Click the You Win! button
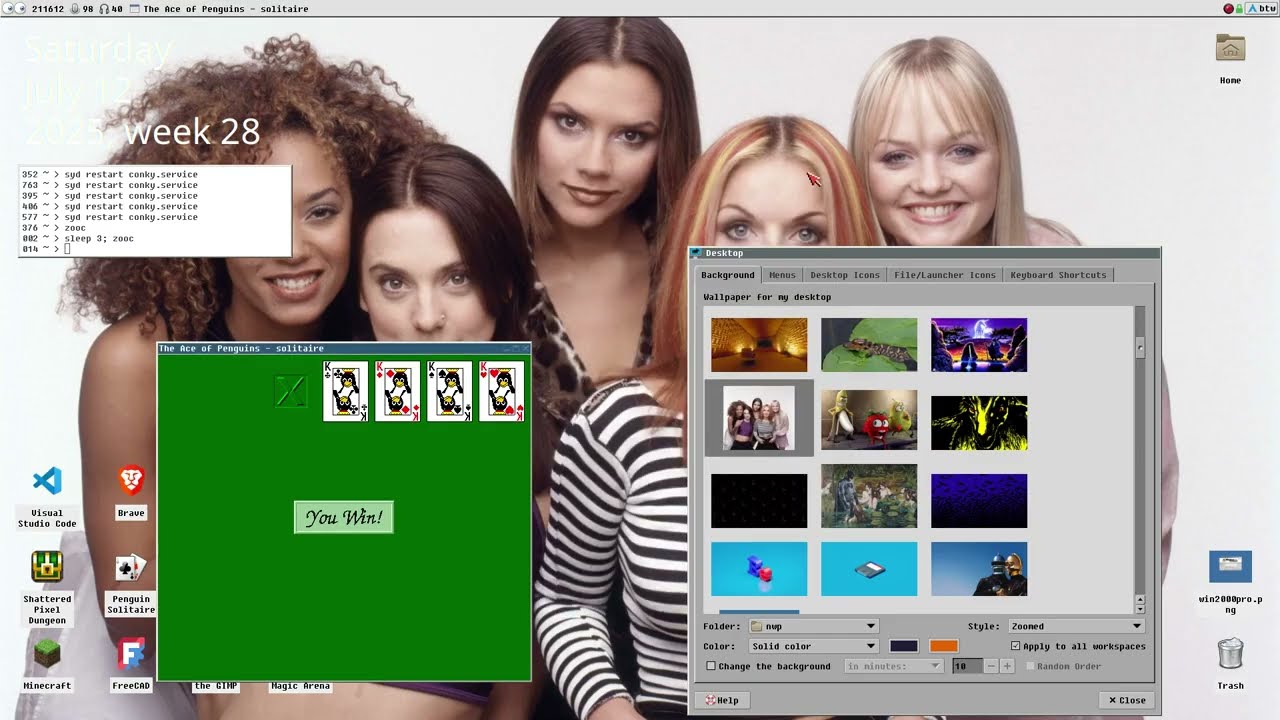This screenshot has height=720, width=1280. coord(344,517)
